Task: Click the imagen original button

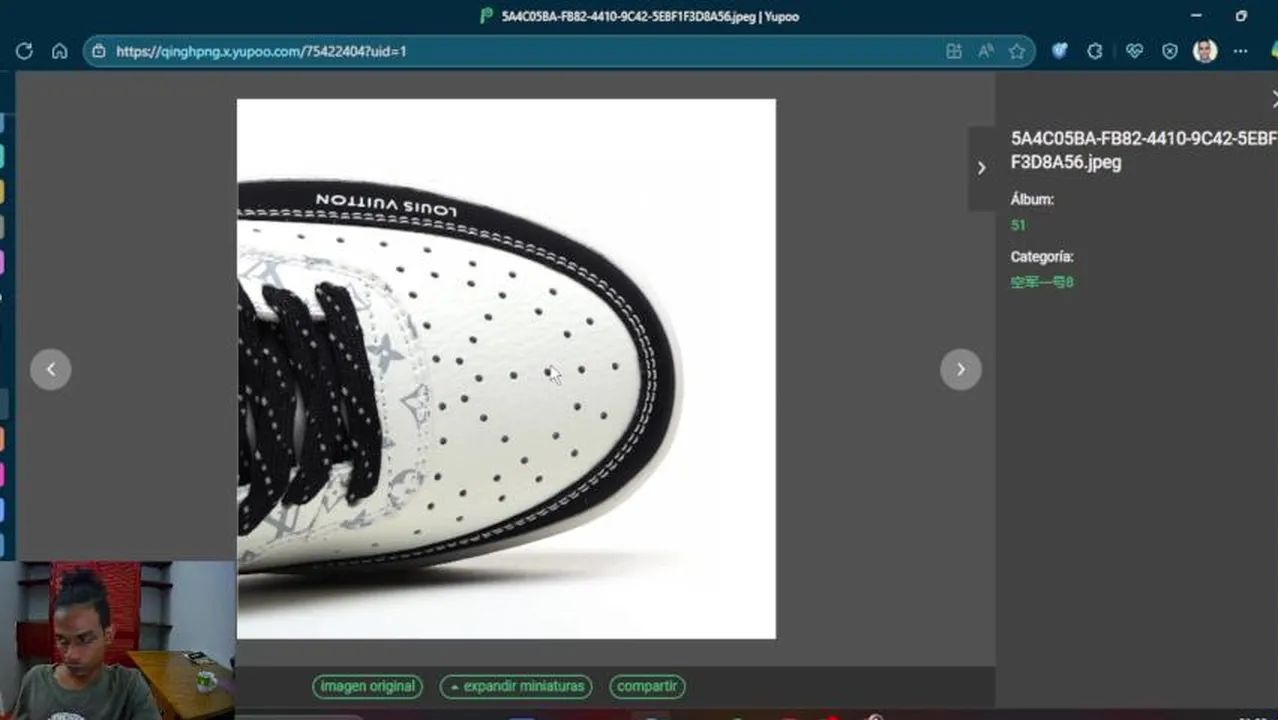Action: (368, 686)
